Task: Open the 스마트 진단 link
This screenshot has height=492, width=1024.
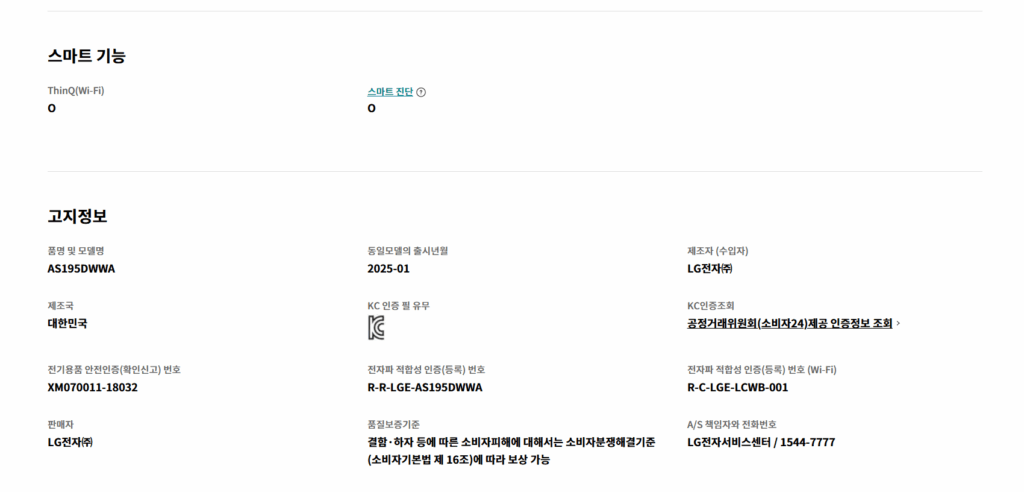Action: click(x=389, y=92)
